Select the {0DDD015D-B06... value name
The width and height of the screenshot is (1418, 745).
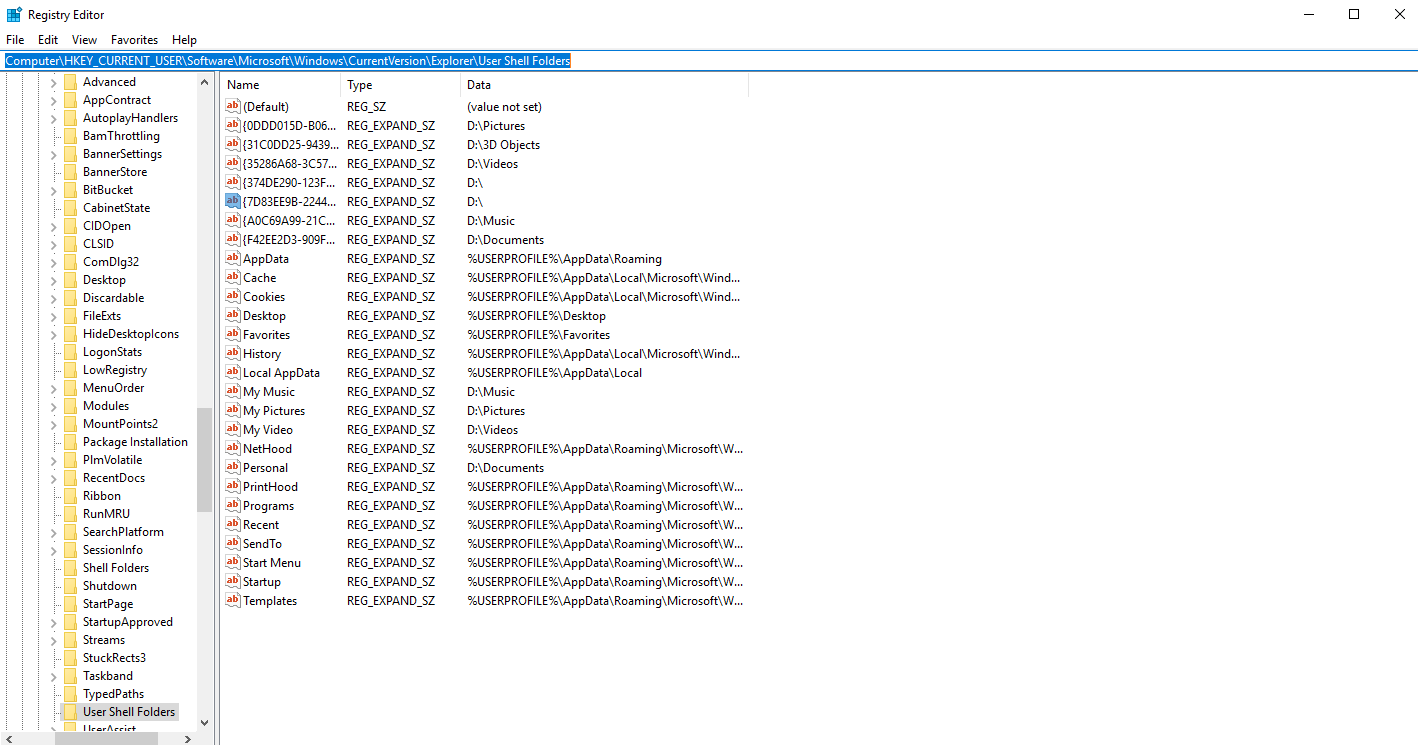290,125
